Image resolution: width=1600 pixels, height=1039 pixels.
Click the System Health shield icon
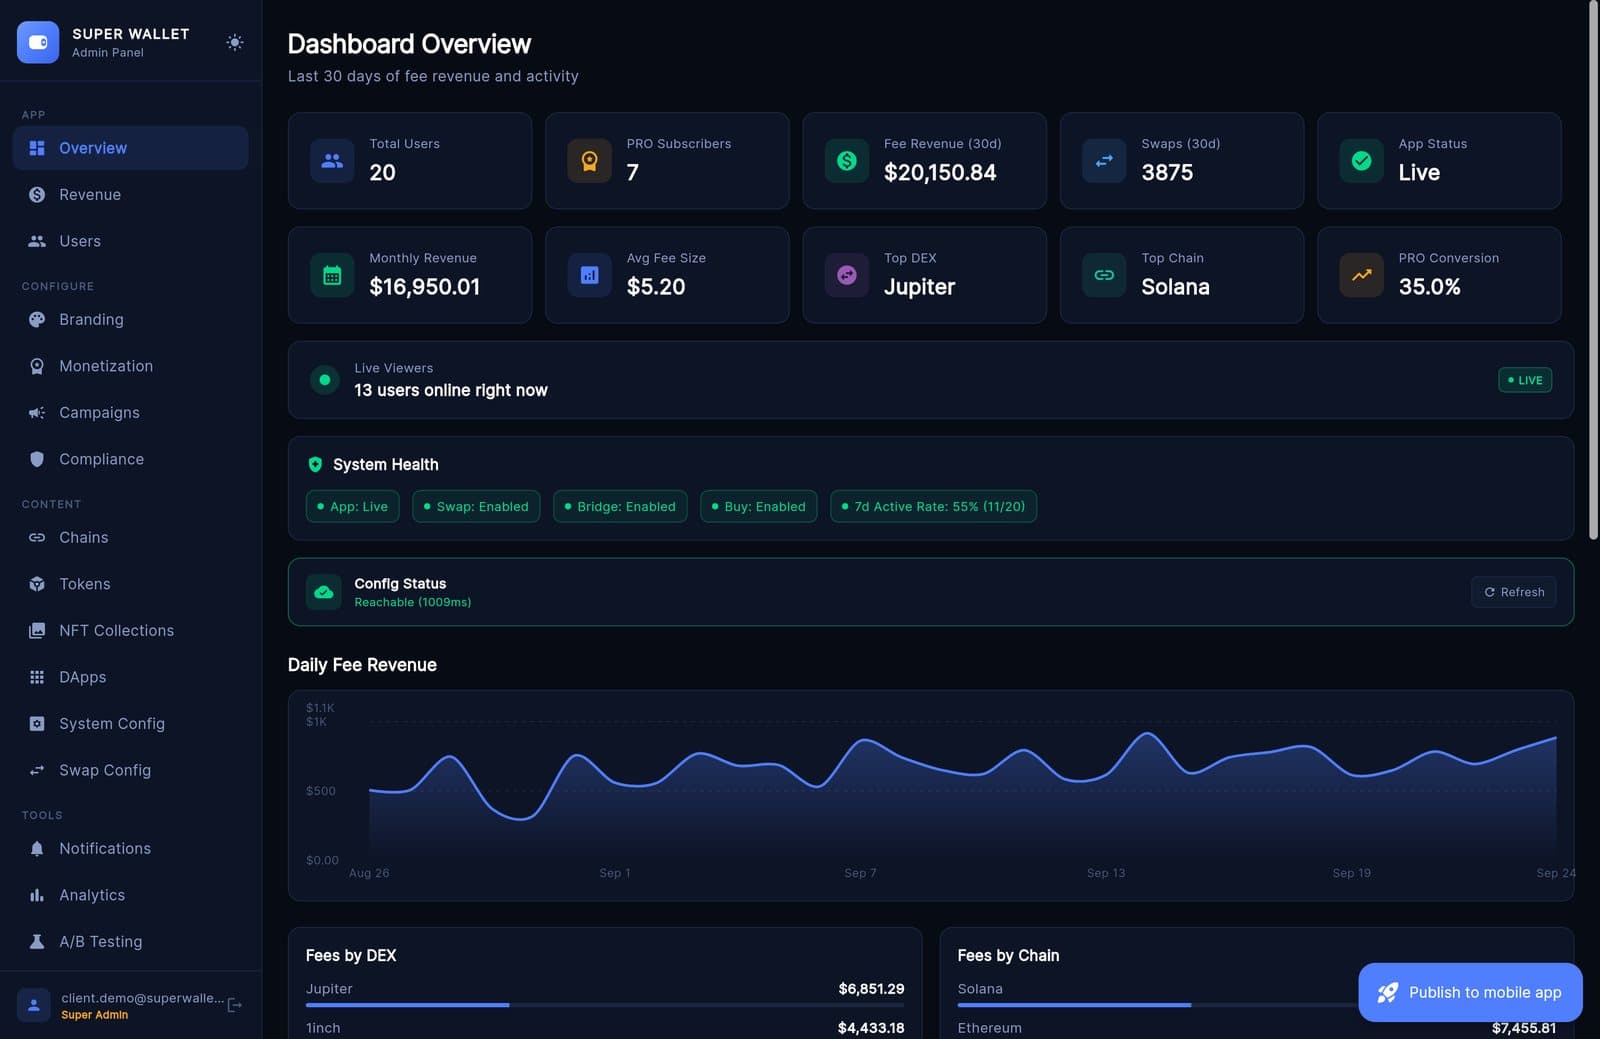[x=315, y=464]
